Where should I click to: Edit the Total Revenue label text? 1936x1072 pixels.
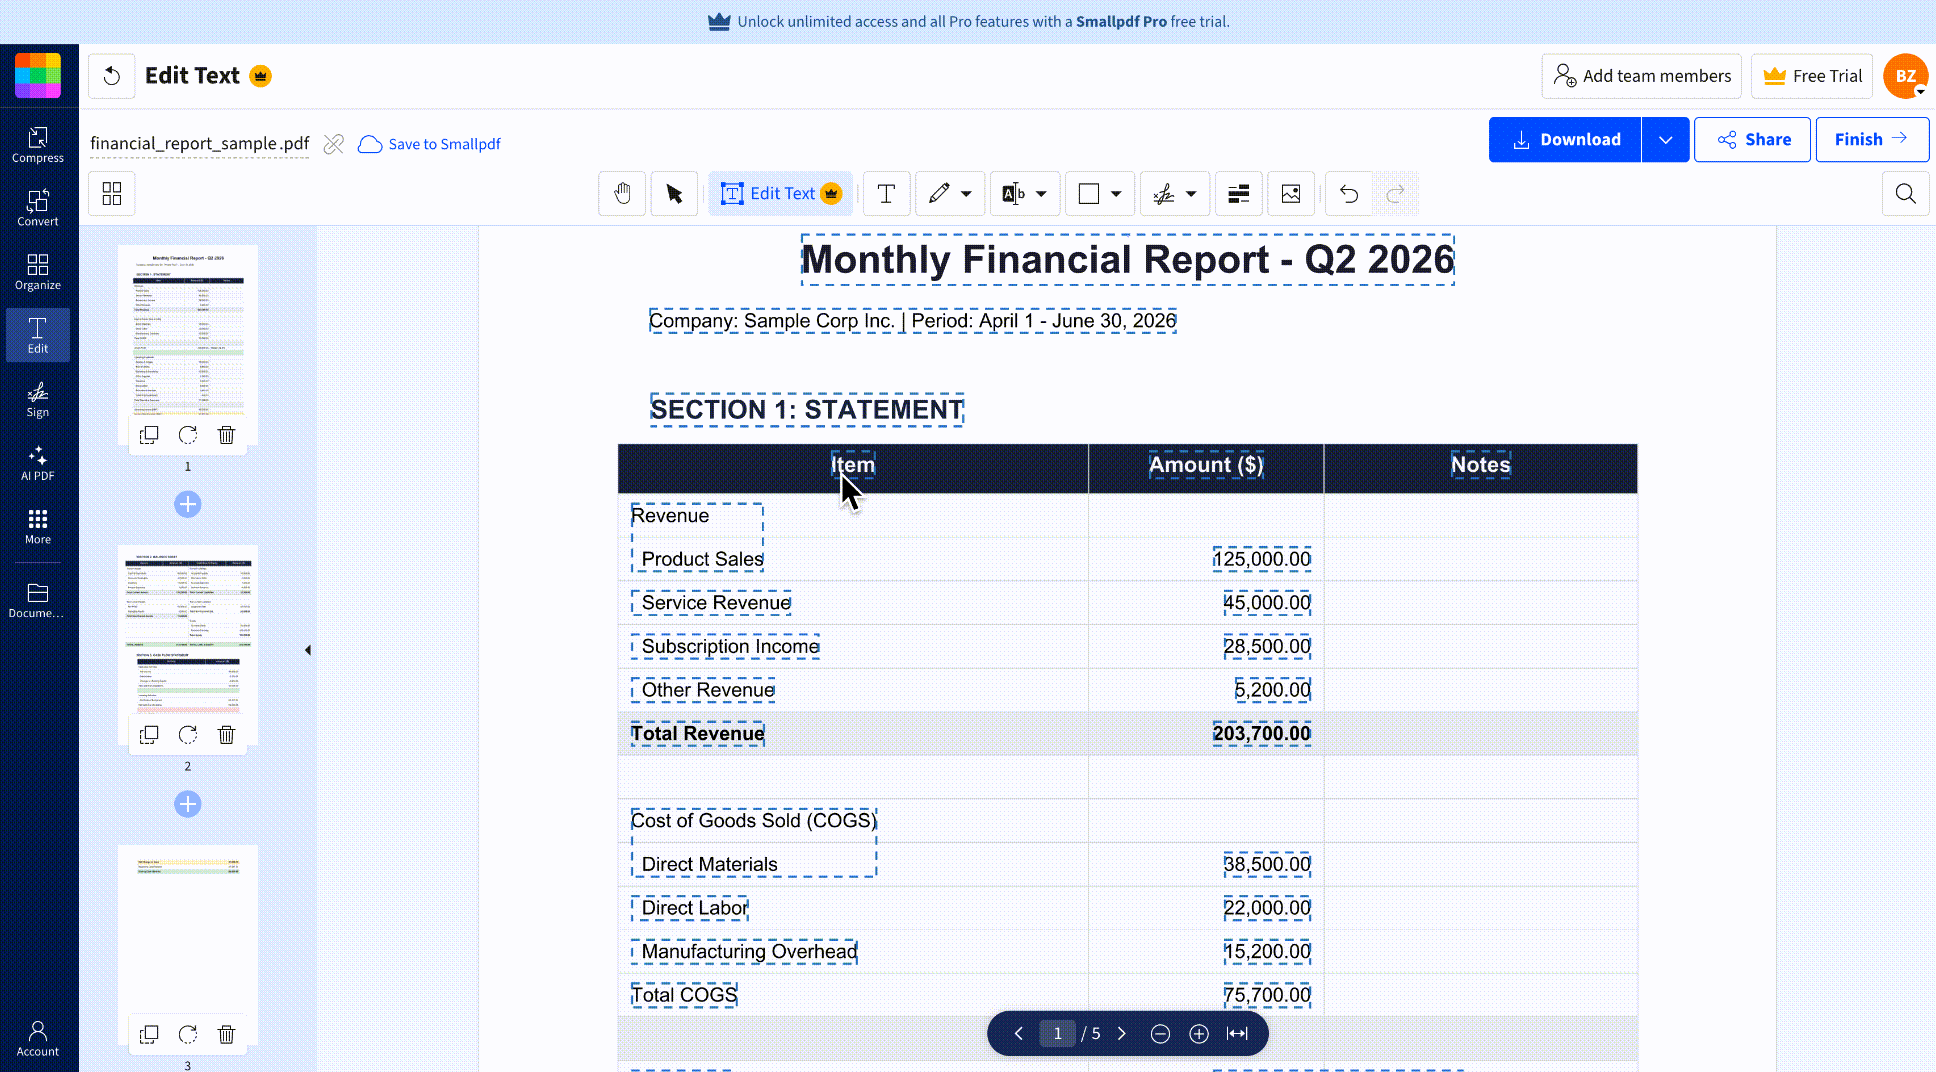coord(697,734)
